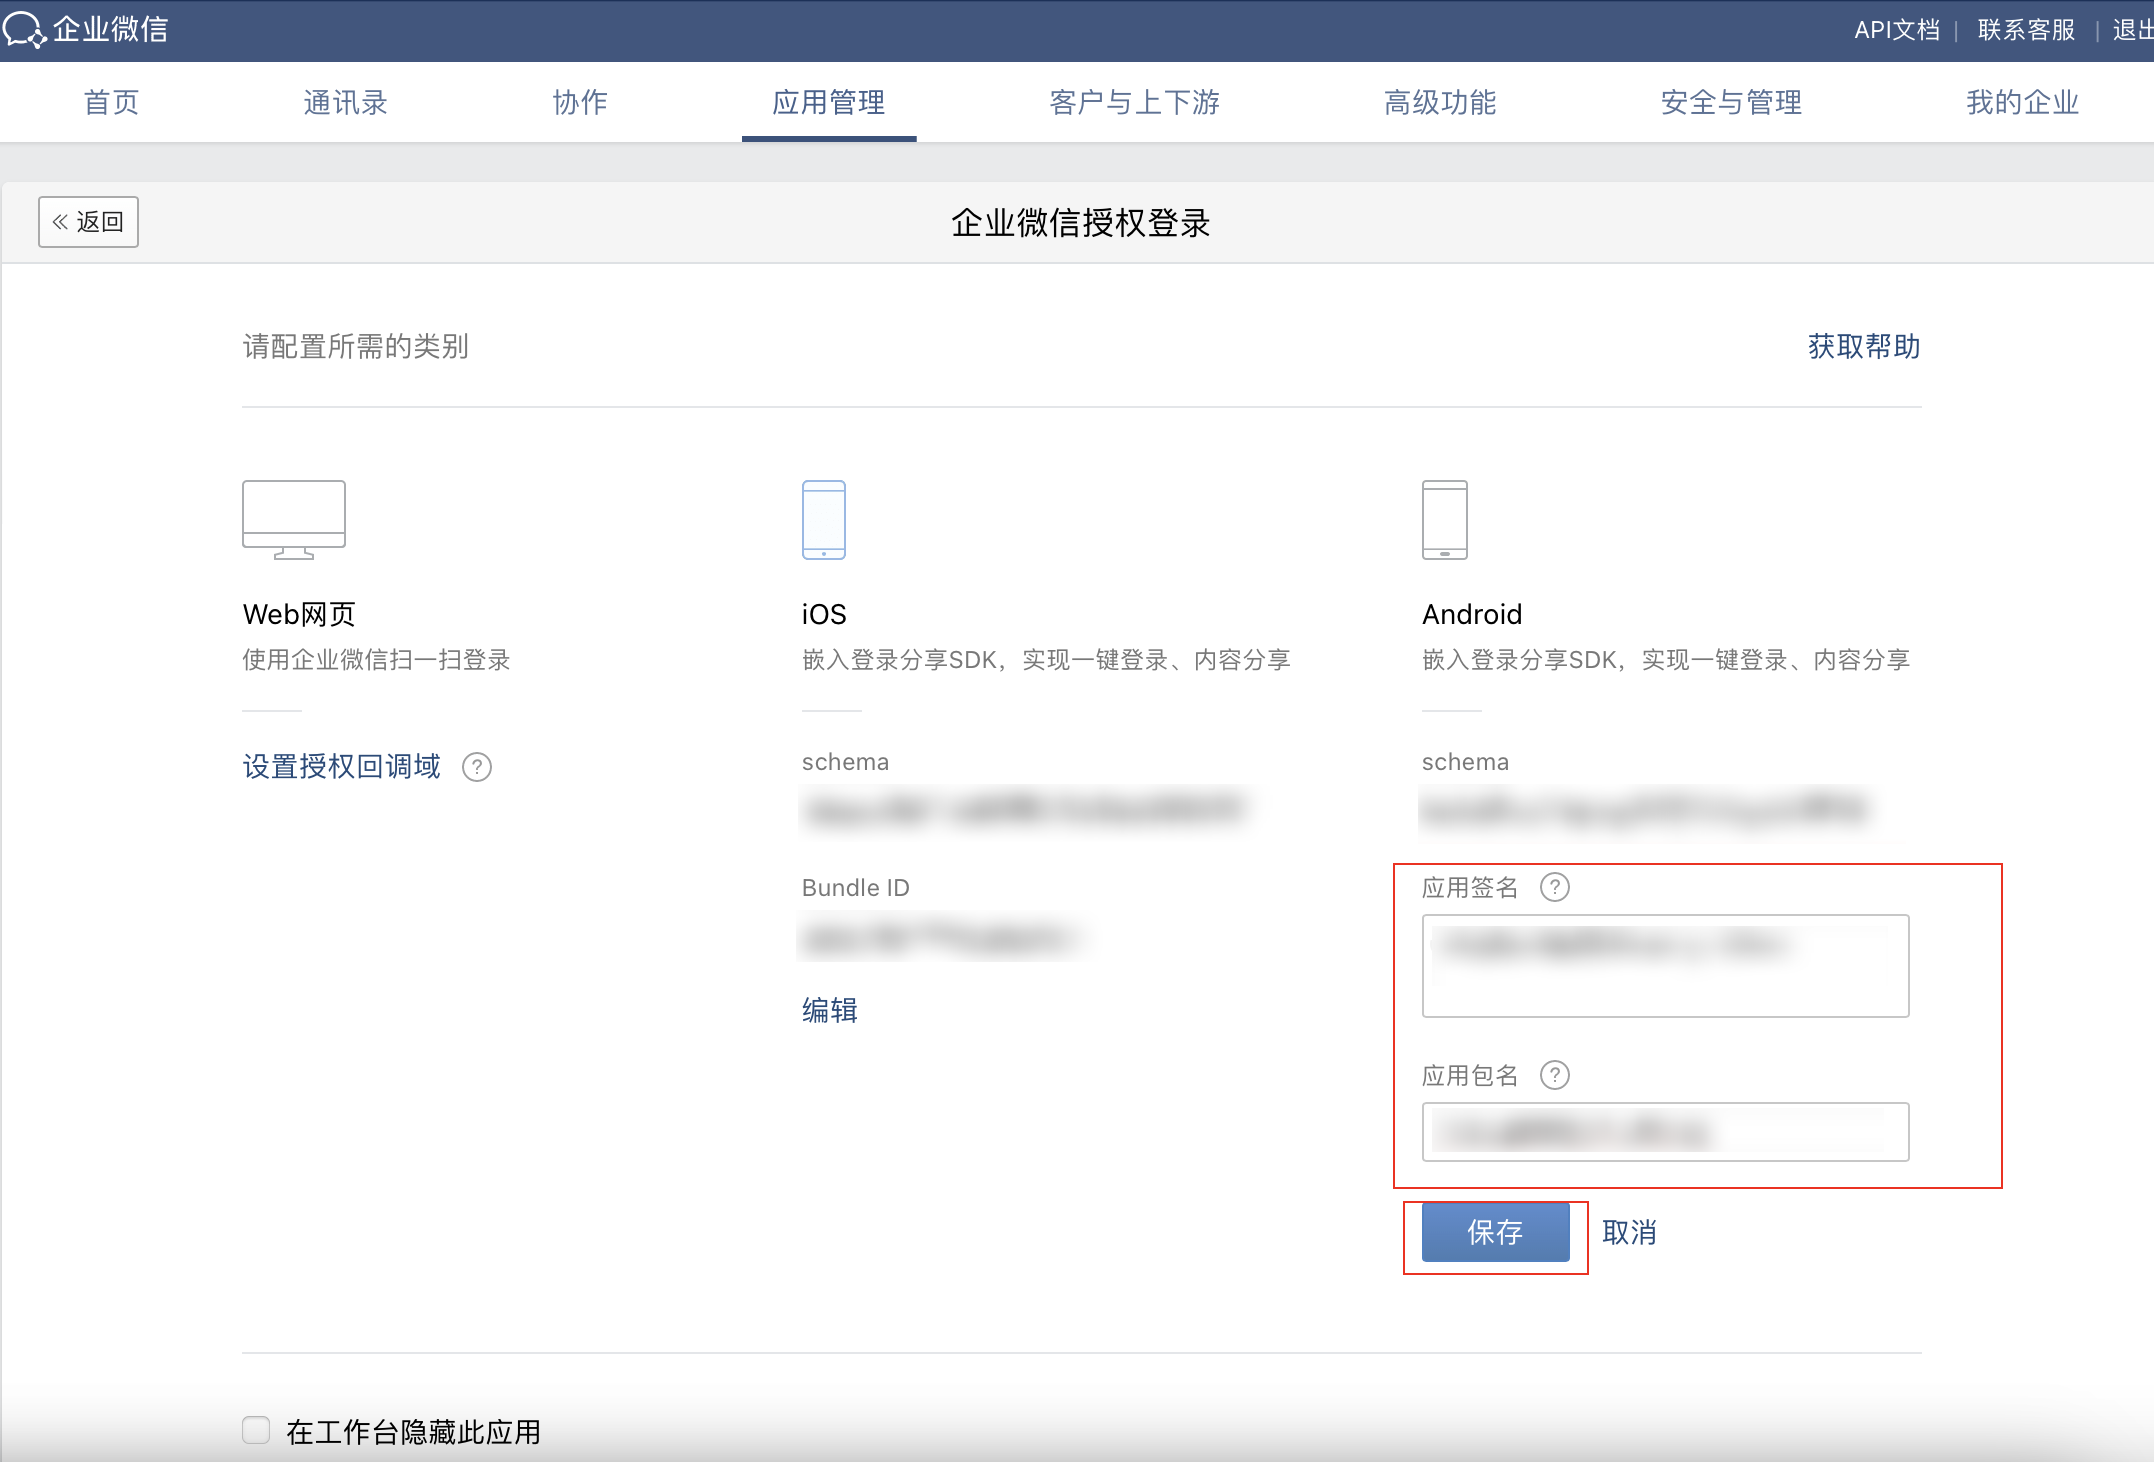Screen dimensions: 2154x1462
Task: Click the blurred iOS schema value
Action: (1025, 809)
